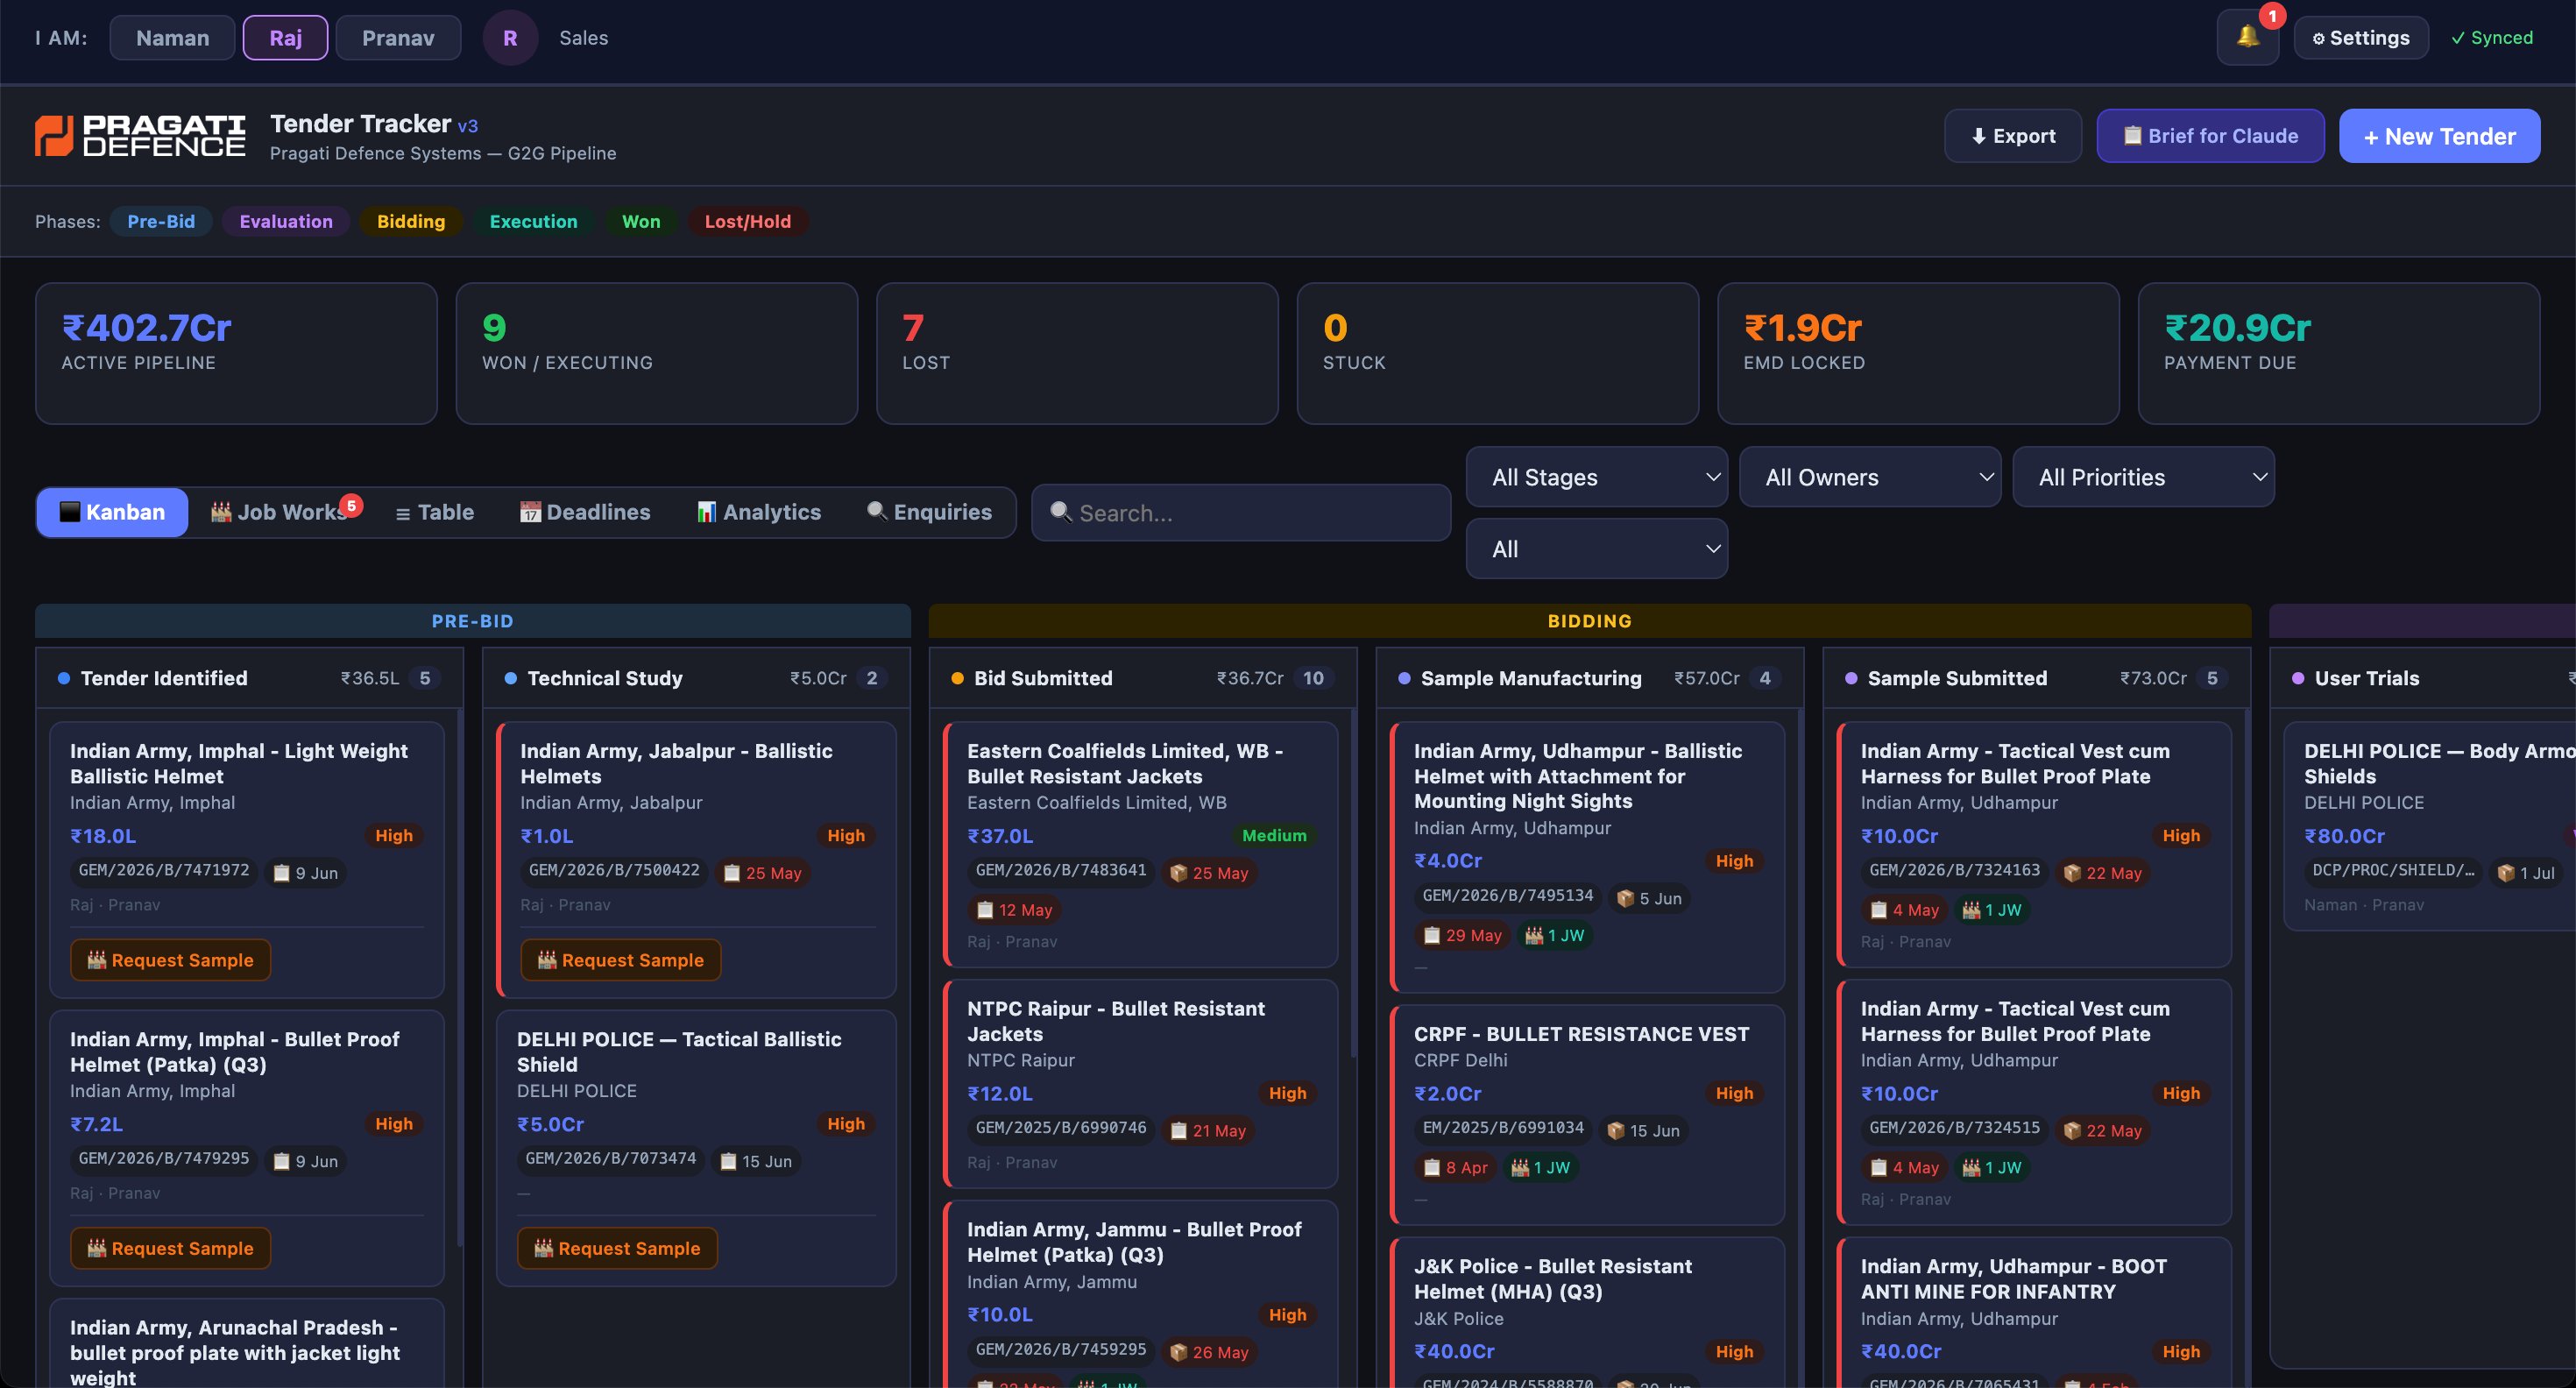Click the Medium priority badge on Eastern Coalfields
2576x1388 pixels.
(1274, 835)
